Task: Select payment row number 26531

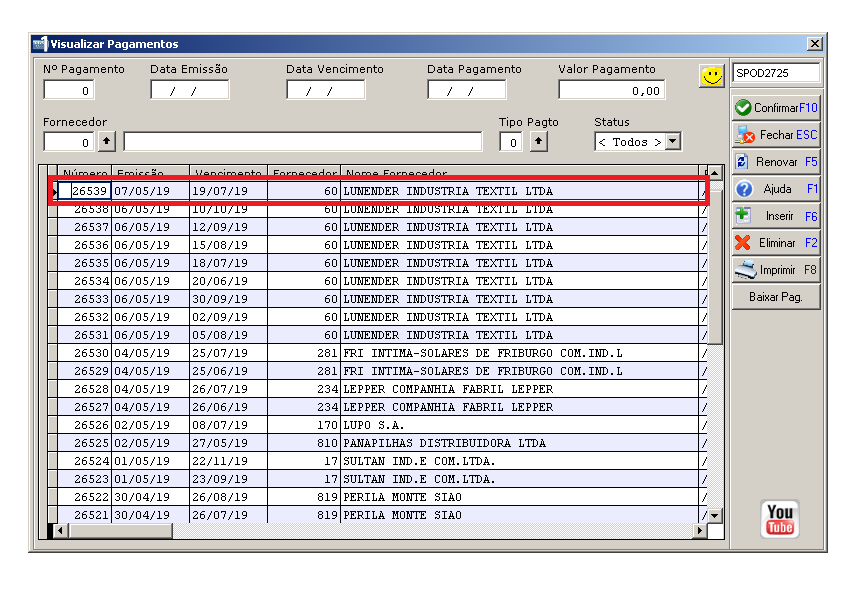Action: click(378, 335)
